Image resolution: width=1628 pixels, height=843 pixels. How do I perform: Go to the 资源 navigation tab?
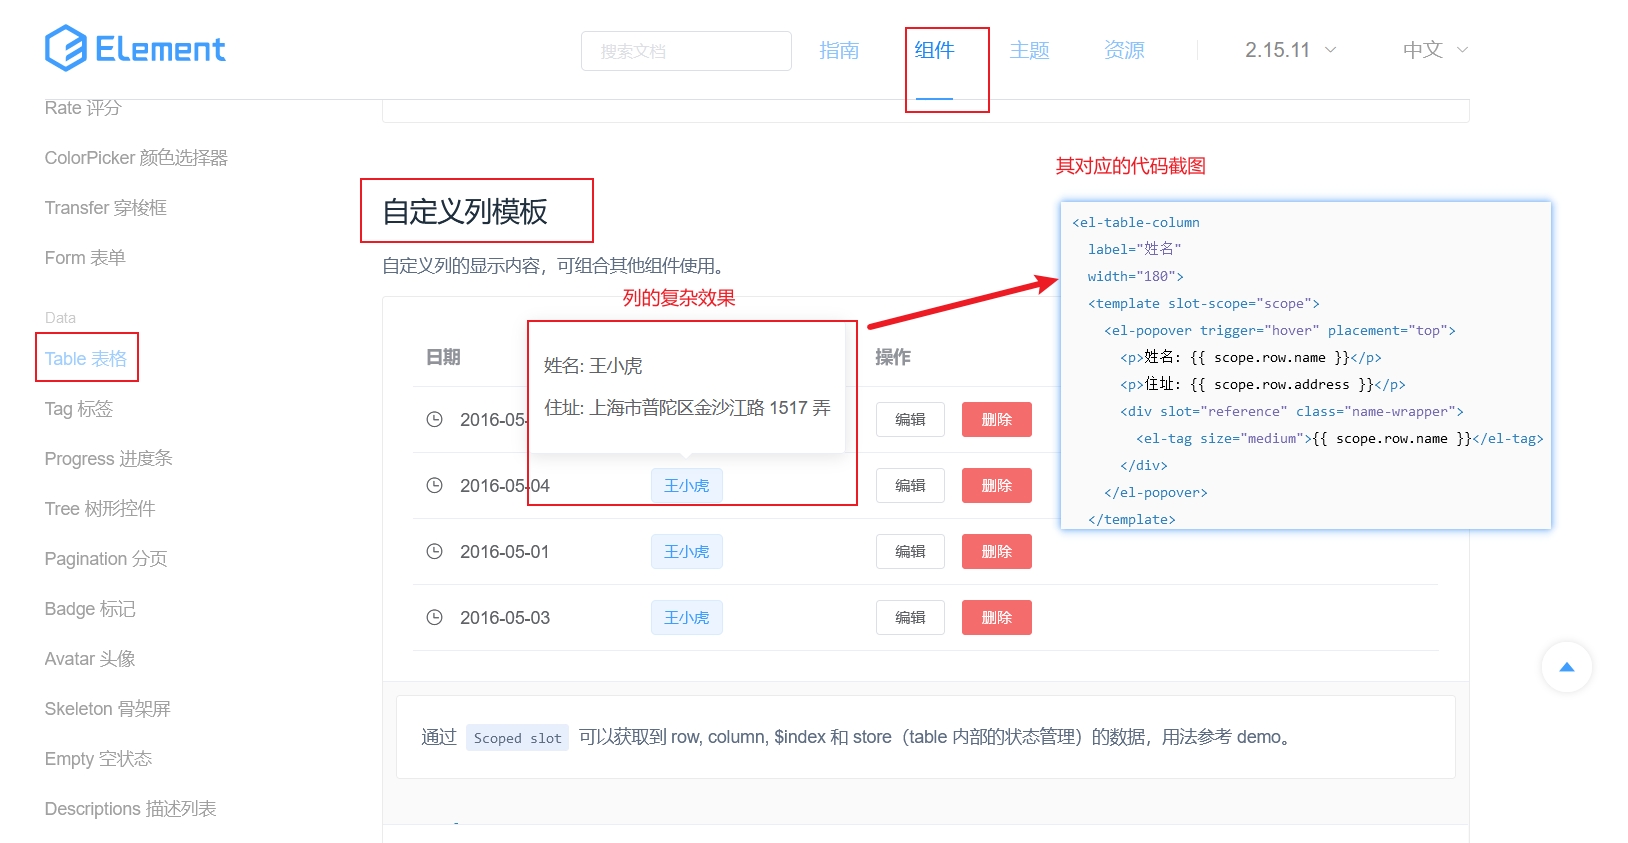coord(1124,50)
